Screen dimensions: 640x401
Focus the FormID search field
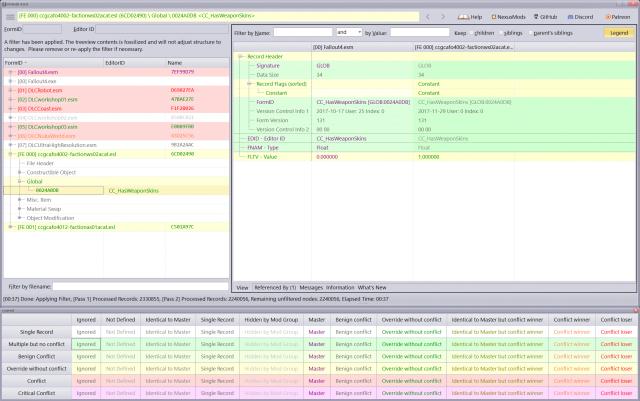pyautogui.click(x=42, y=29)
